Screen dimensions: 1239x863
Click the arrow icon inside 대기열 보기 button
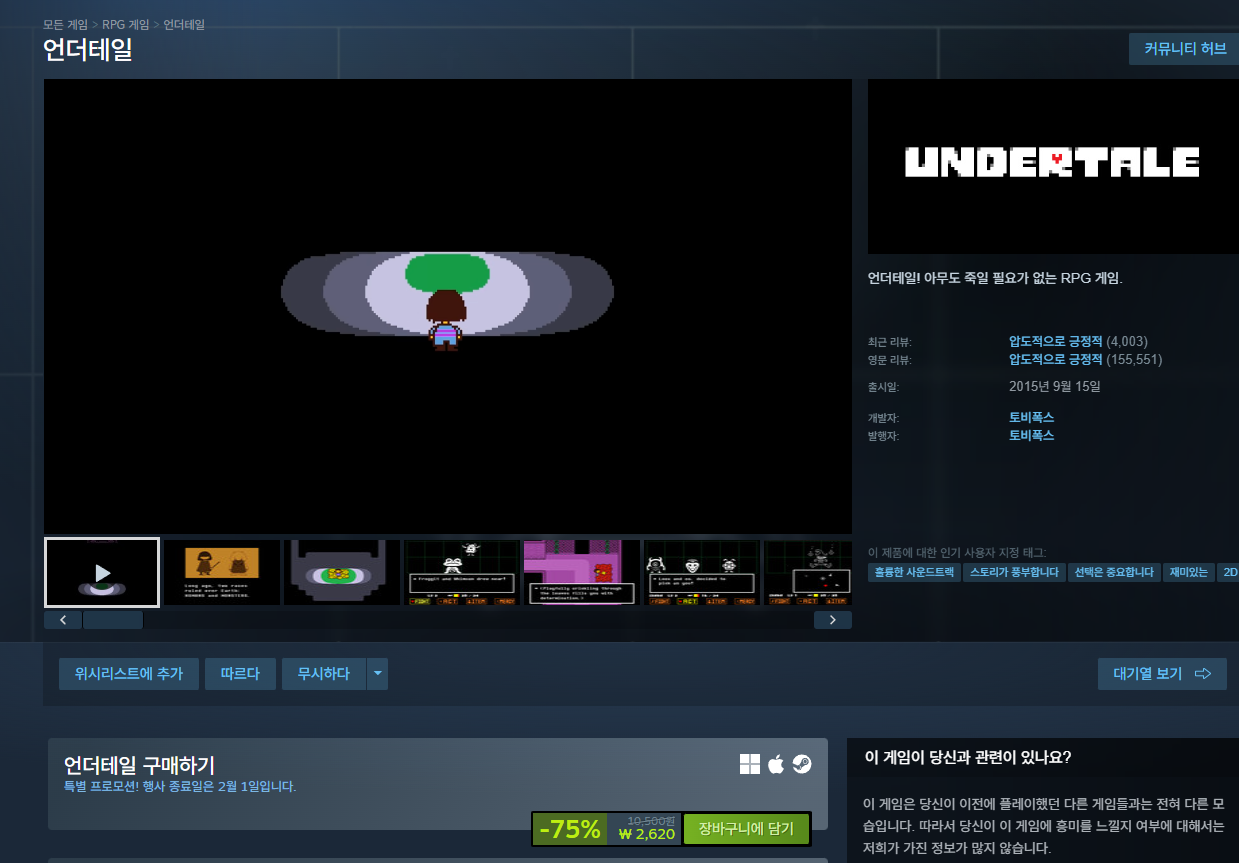[x=1202, y=673]
